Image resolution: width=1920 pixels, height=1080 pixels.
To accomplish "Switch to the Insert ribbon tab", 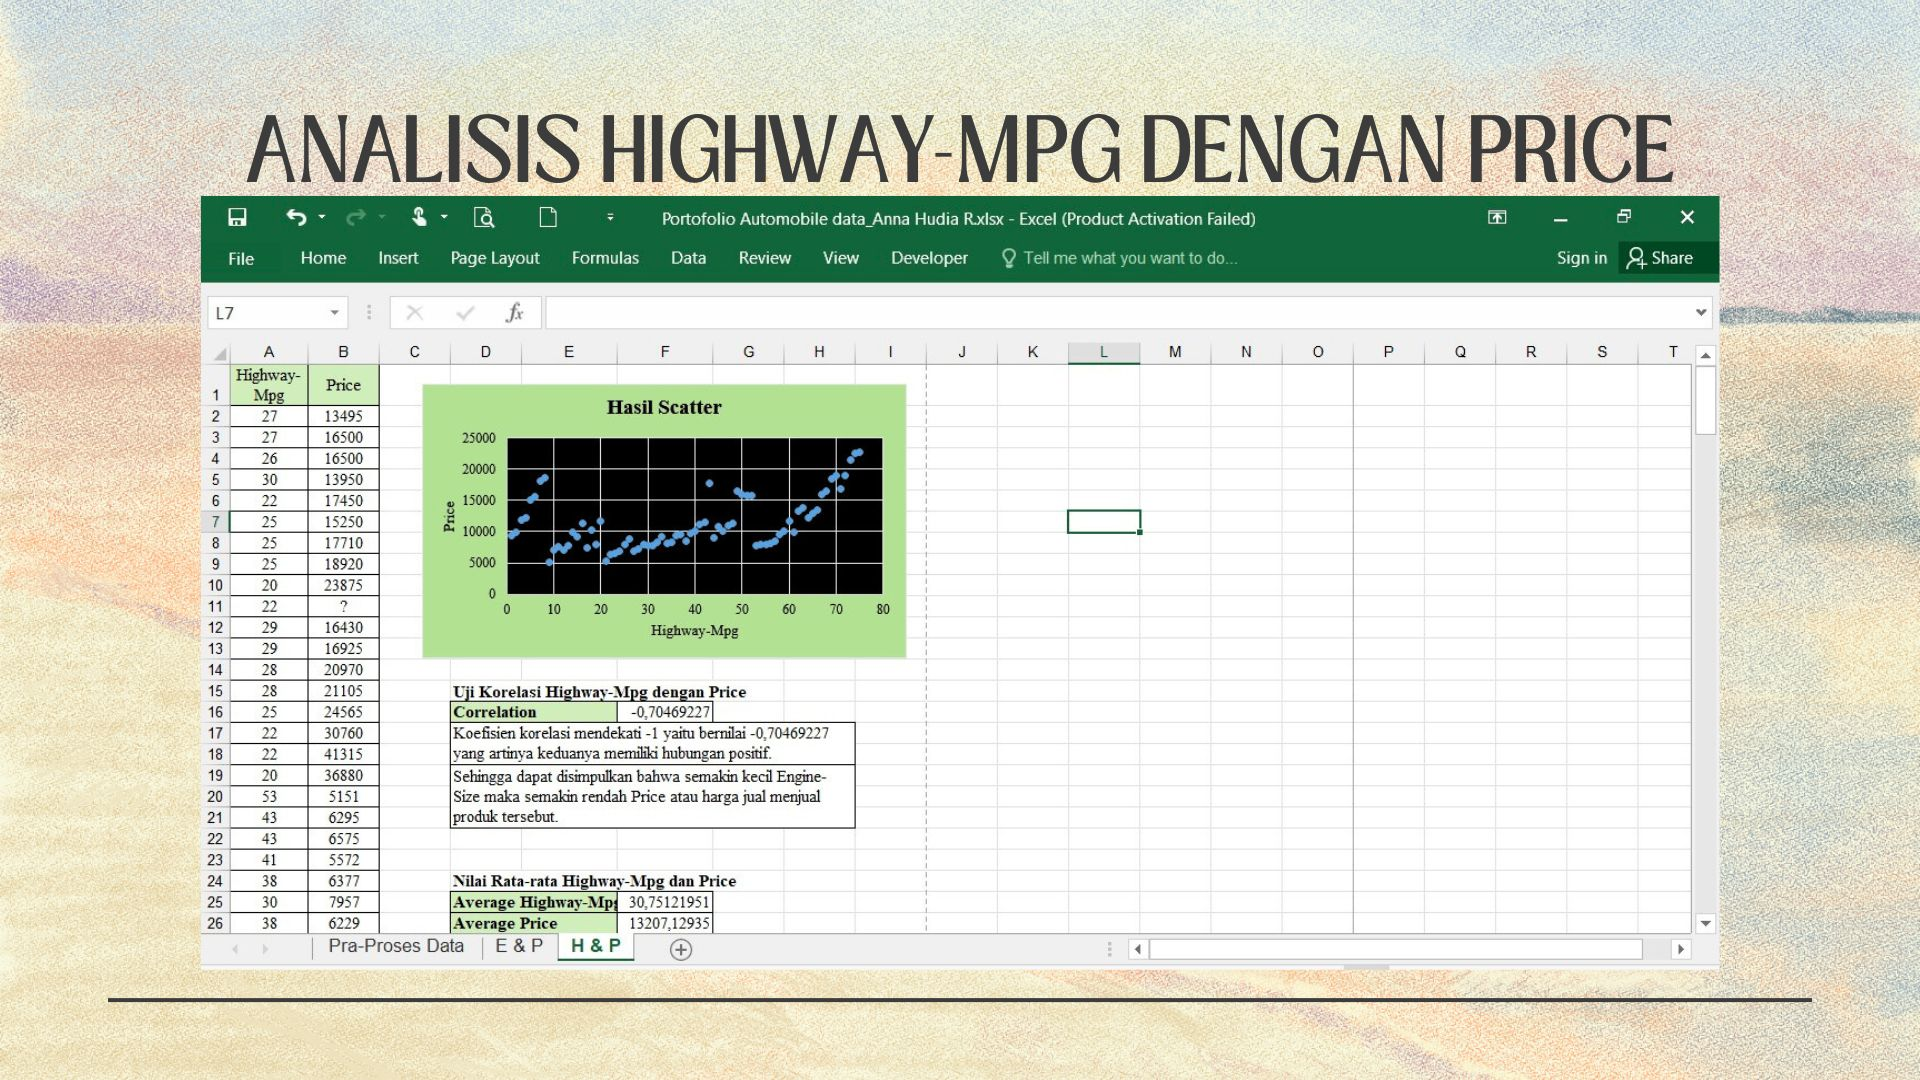I will click(398, 258).
